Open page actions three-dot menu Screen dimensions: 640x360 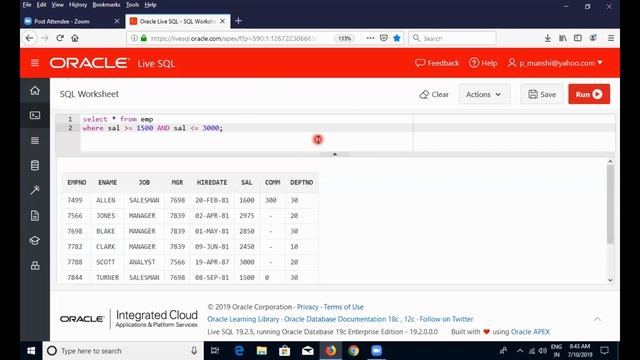pyautogui.click(x=370, y=38)
